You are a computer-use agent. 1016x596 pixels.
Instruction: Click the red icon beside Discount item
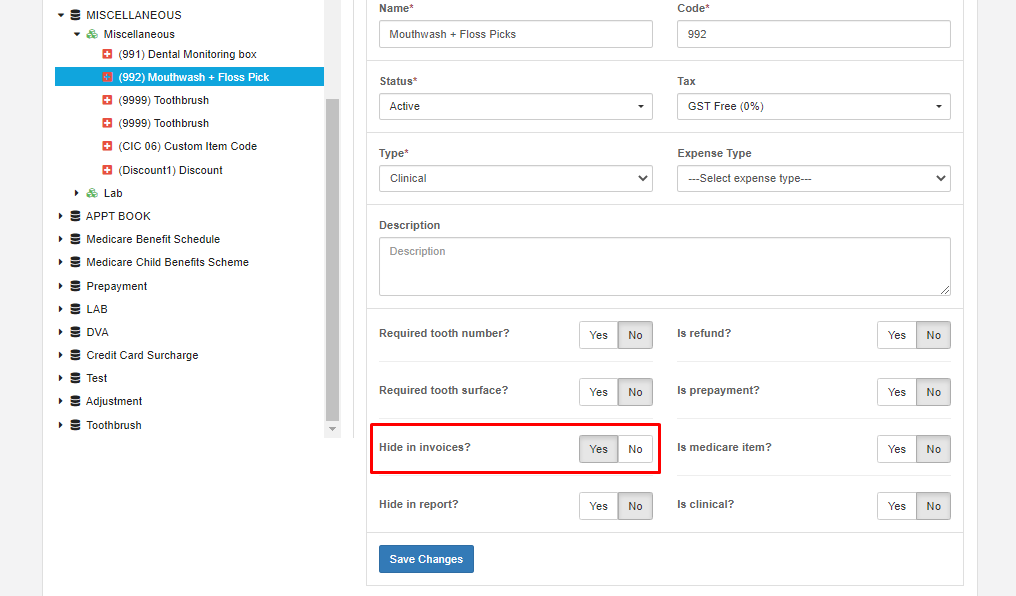108,170
